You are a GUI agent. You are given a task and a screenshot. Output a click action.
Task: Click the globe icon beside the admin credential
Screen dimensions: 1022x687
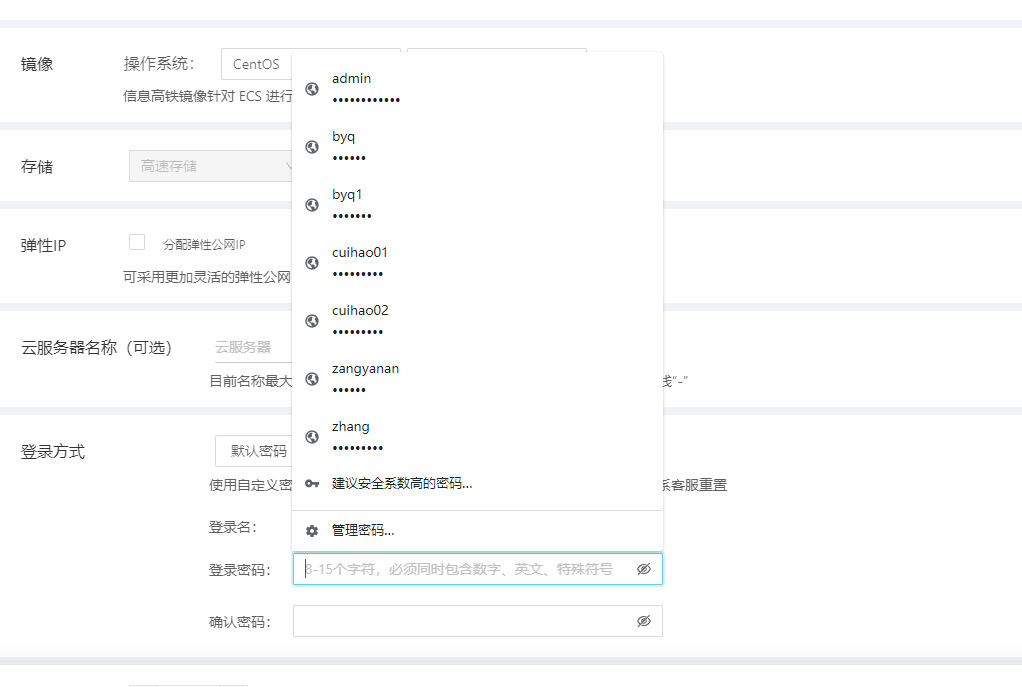[311, 89]
